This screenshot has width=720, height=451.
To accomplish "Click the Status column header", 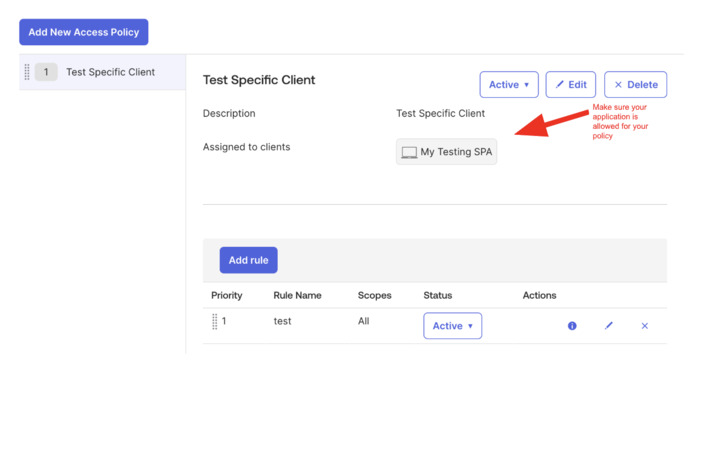I will click(438, 295).
